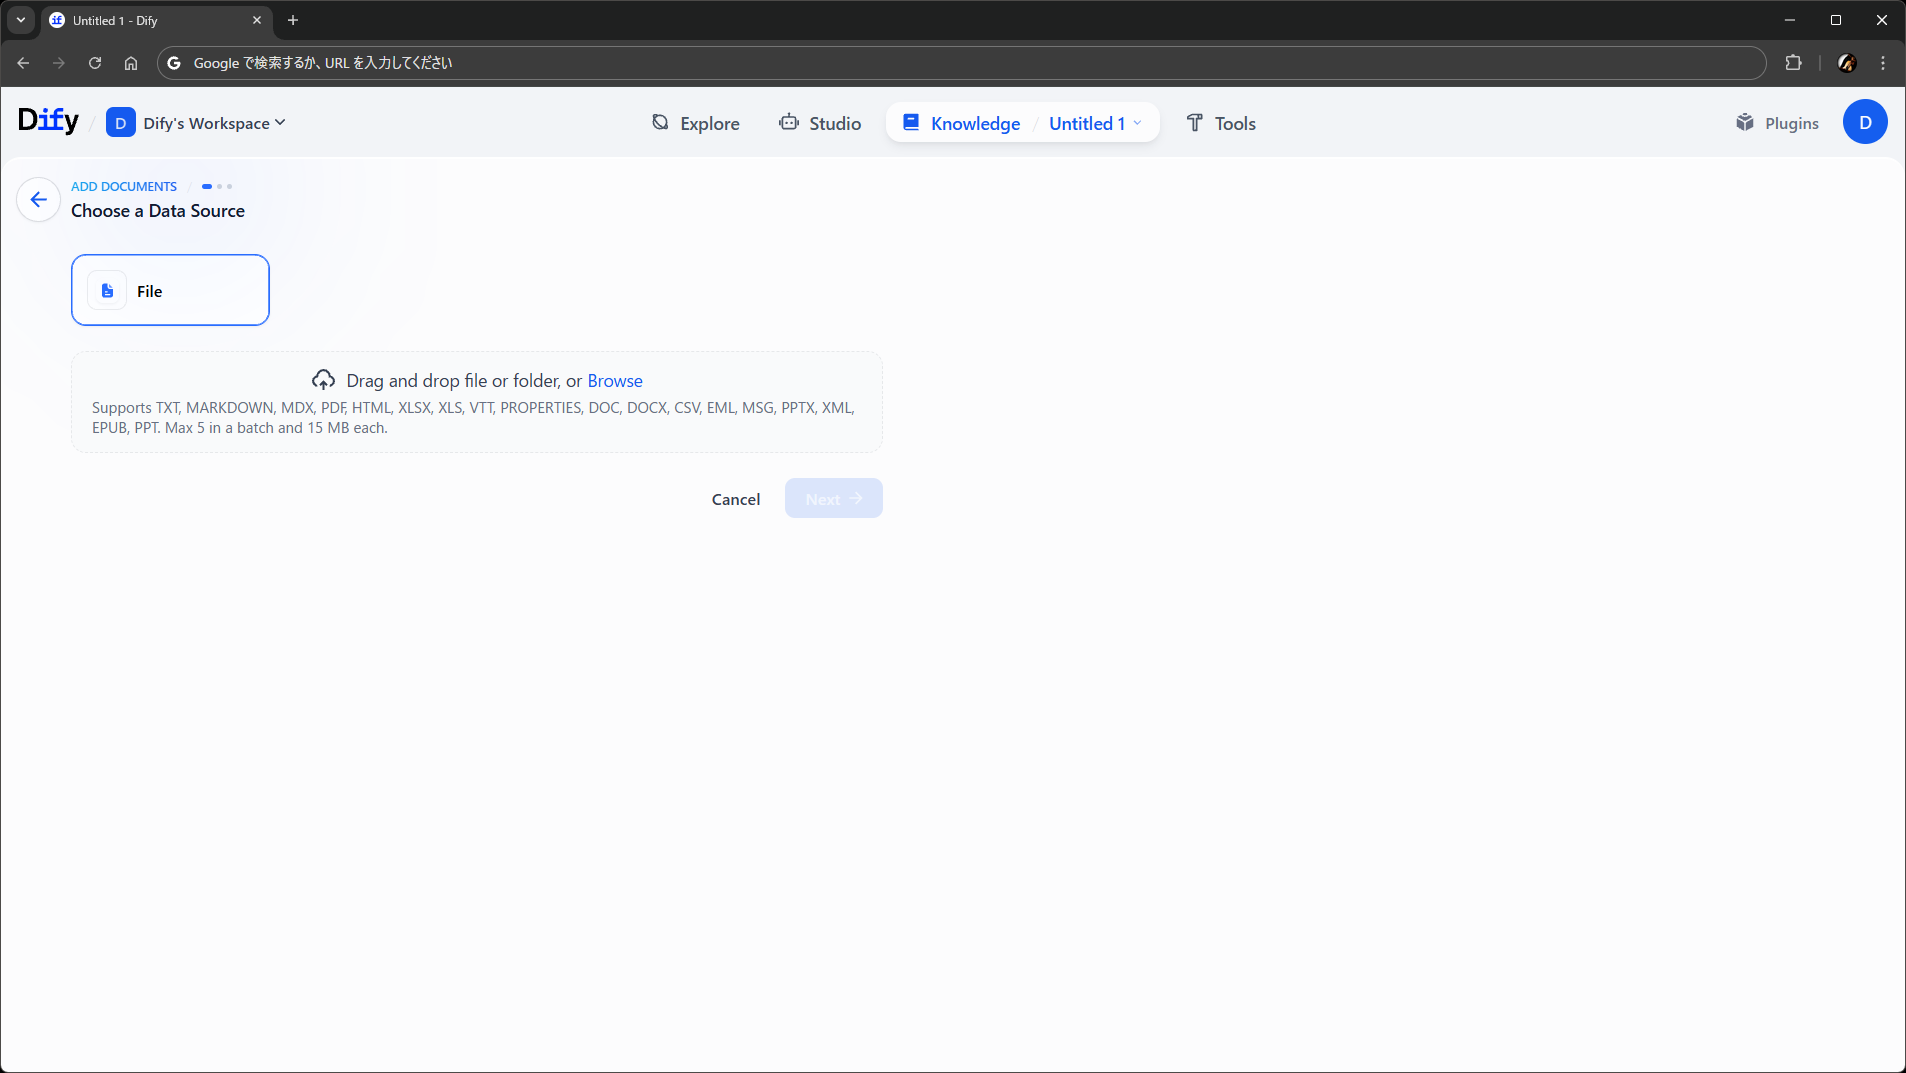Click the upload cloud icon in drop zone
Viewport: 1906px width, 1073px height.
[x=323, y=380]
